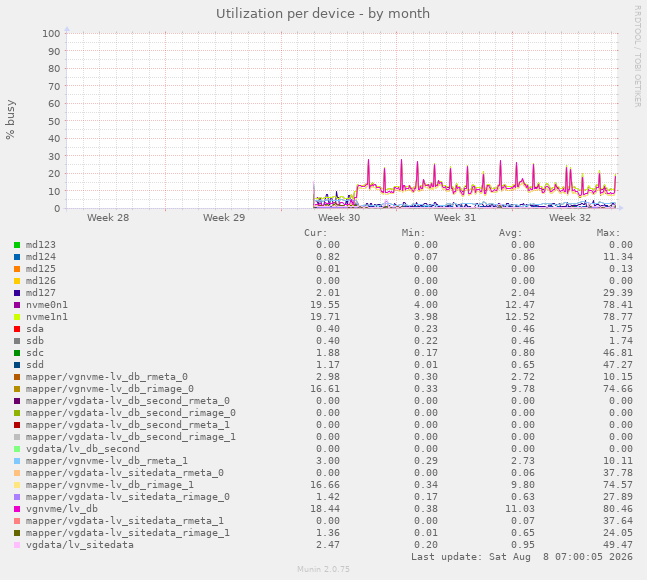Screen dimensions: 647x580
Task: Select the md125 legend label
Action: click(41, 269)
